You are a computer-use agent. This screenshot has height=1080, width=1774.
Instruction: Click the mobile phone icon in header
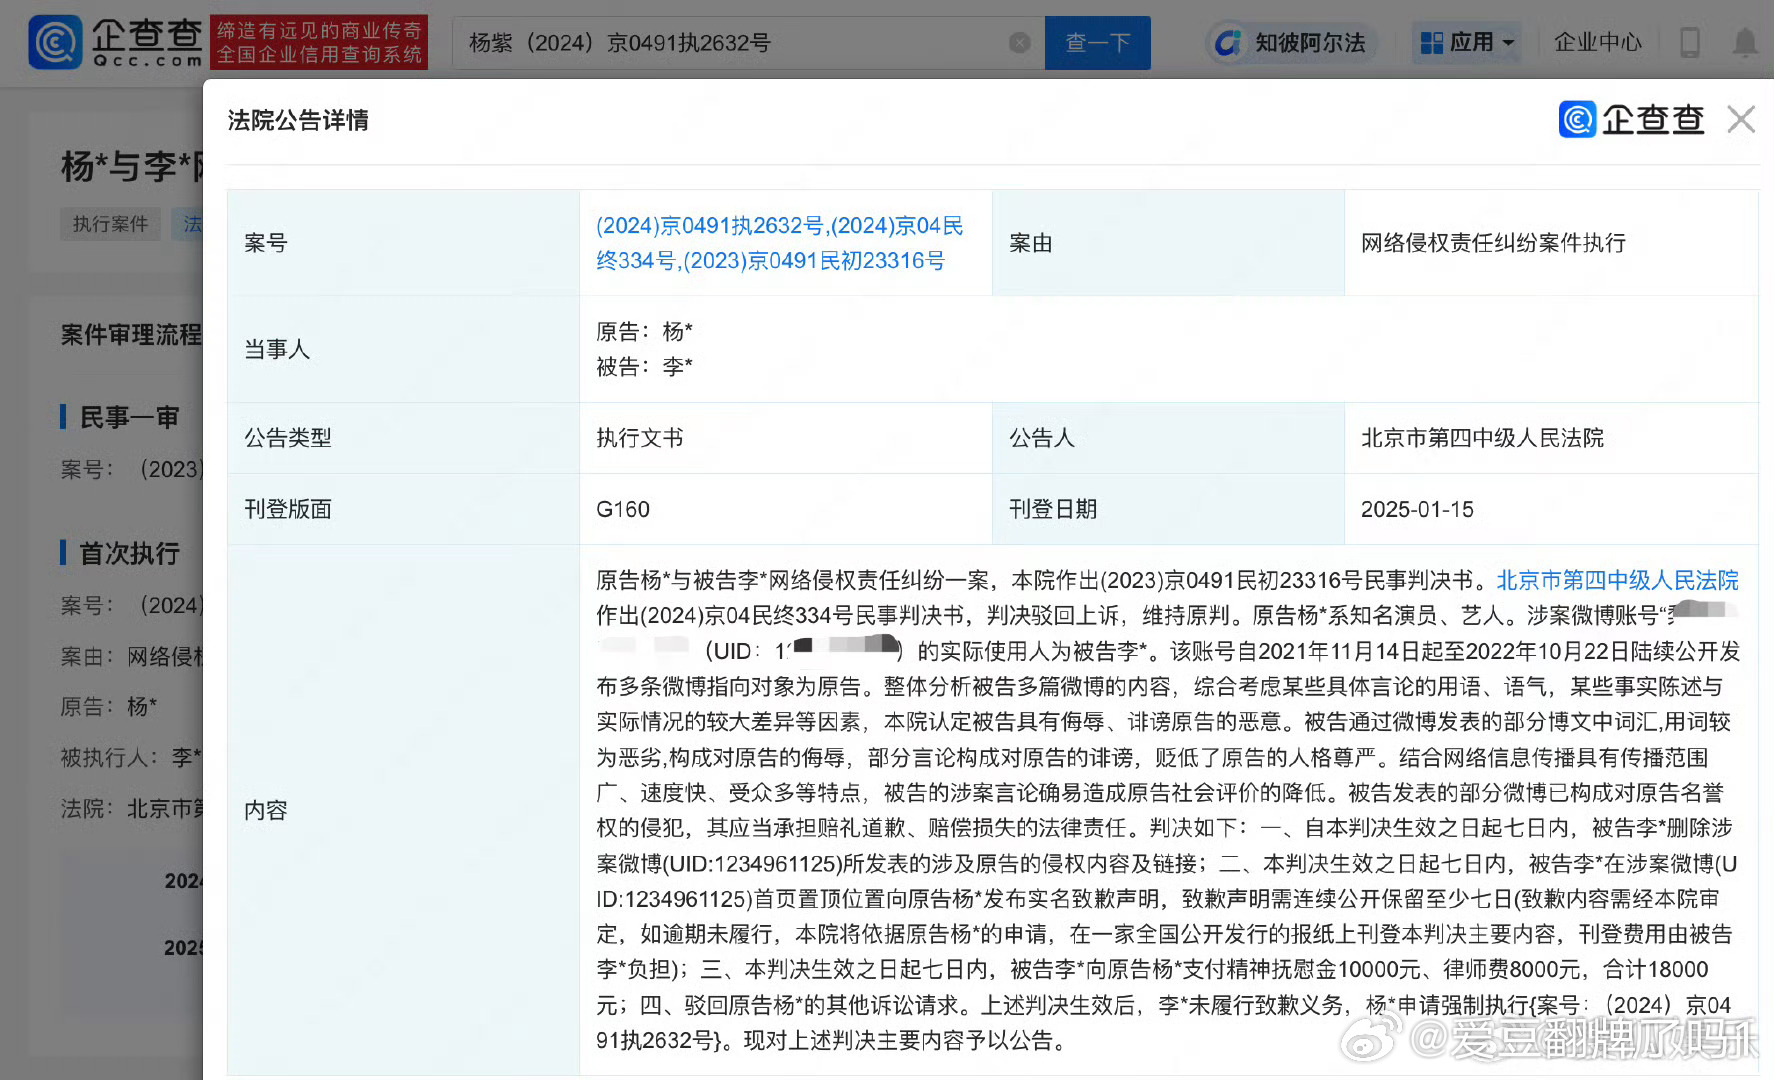[1690, 43]
